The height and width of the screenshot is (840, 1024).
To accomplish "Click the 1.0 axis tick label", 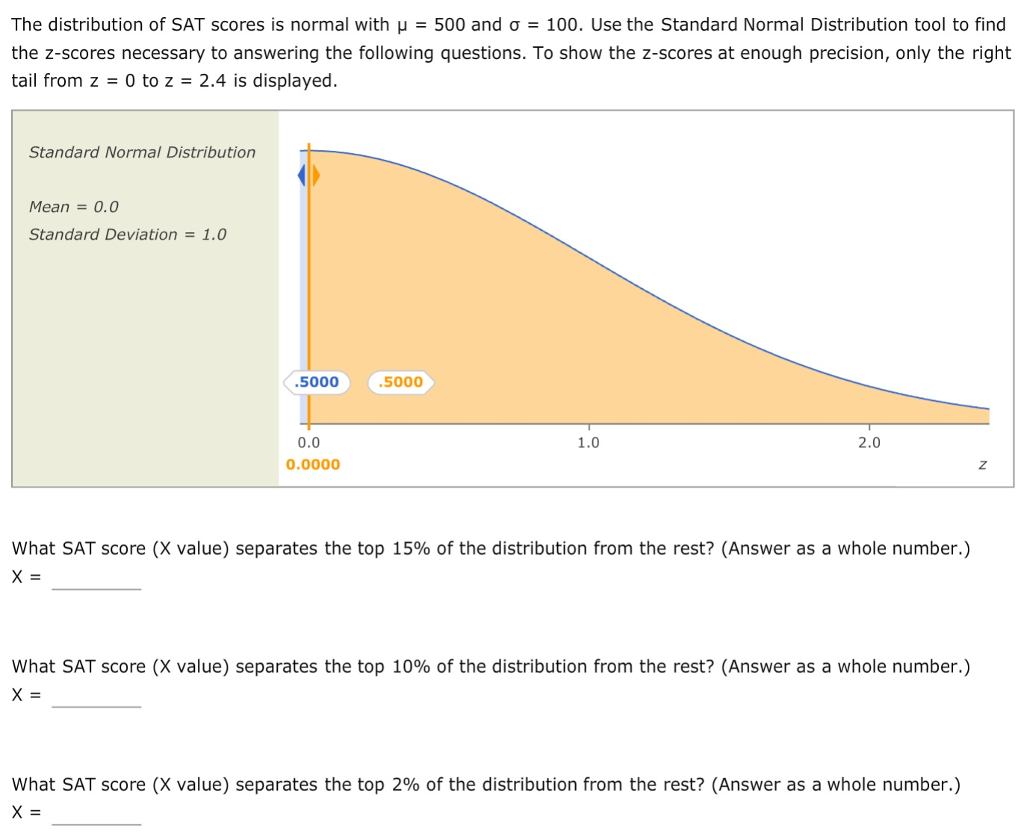I will (x=589, y=440).
